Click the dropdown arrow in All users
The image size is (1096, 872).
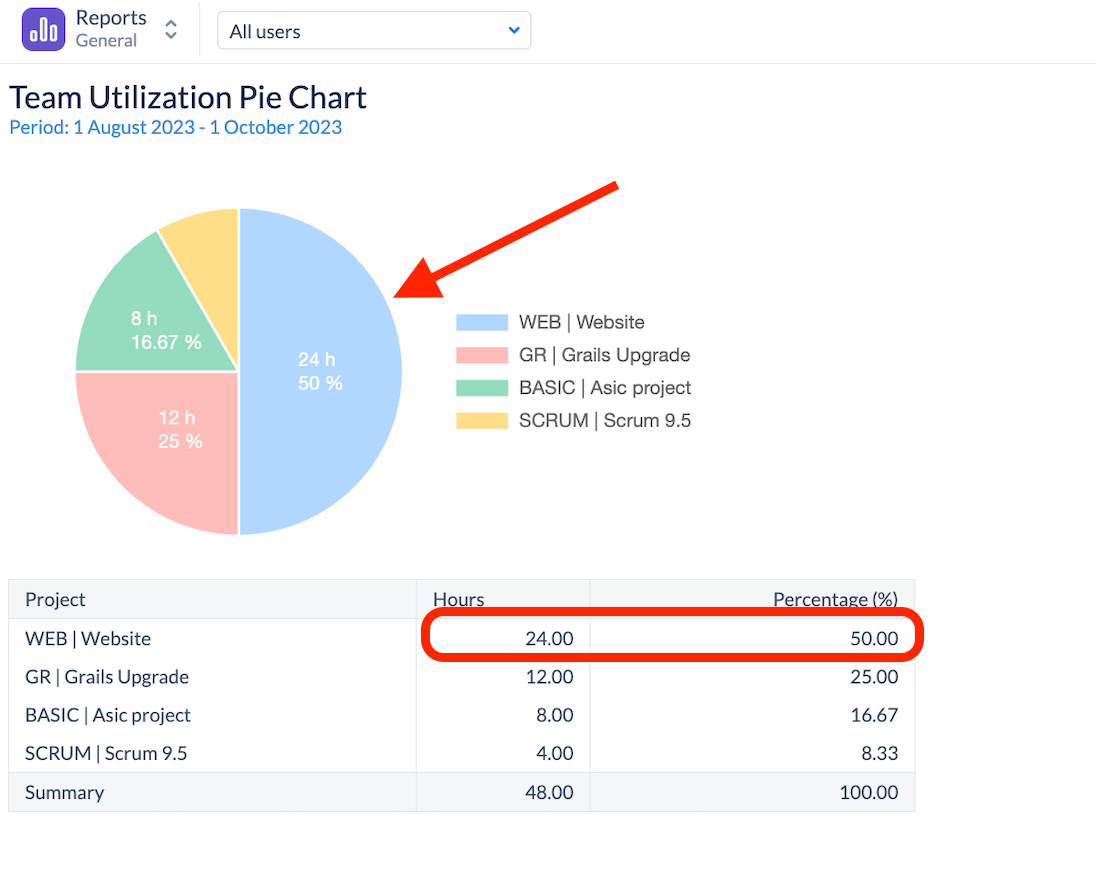pyautogui.click(x=514, y=31)
